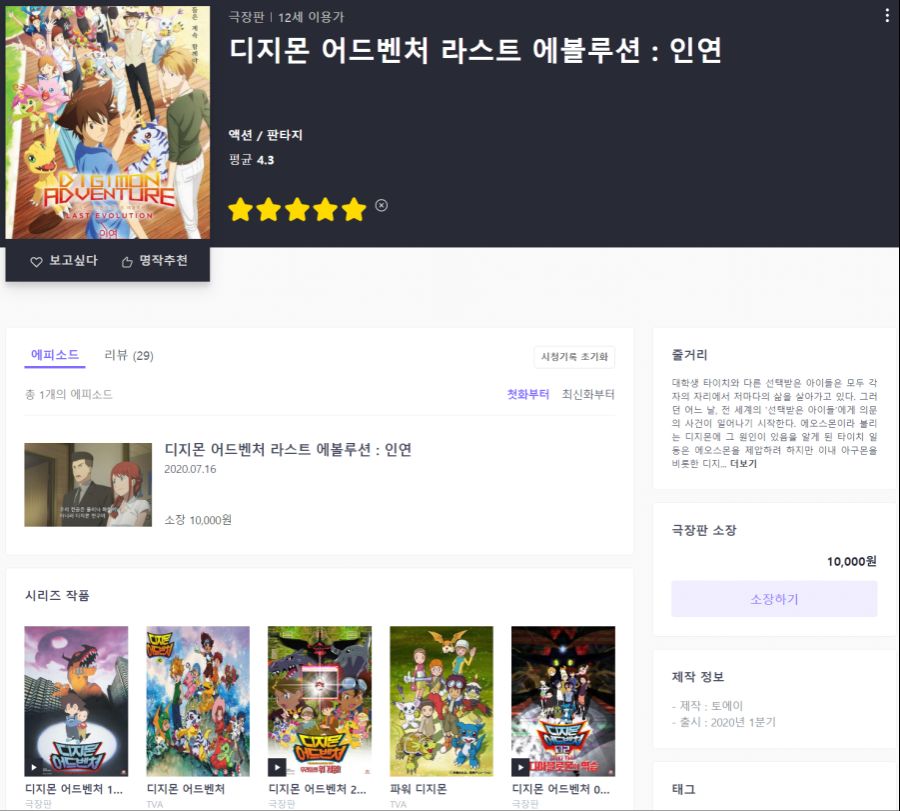Screen dimensions: 900x811
Task: Open episode title 디지몬 어드벤처 라스트 에볼루션 : 인연 in list
Action: pos(288,449)
